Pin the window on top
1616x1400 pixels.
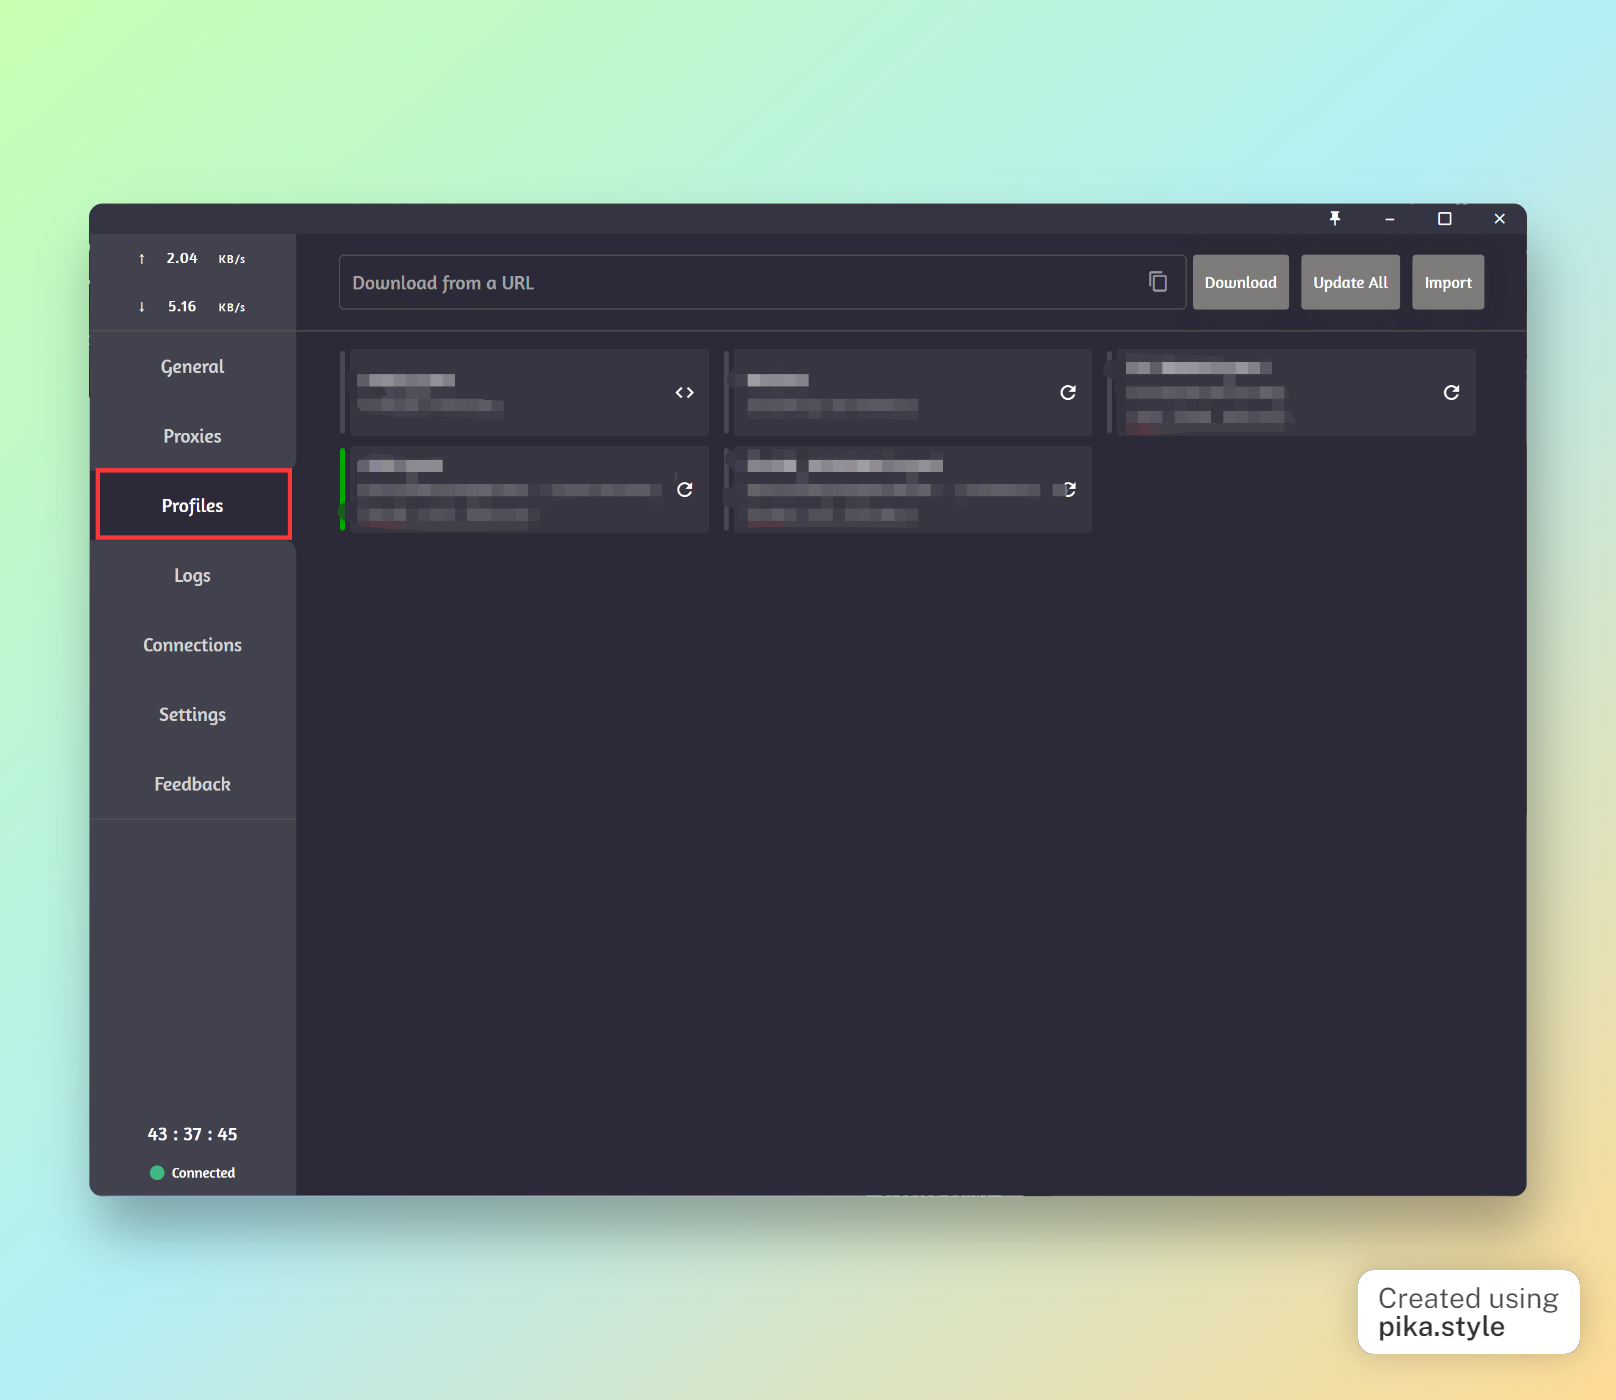(1334, 219)
